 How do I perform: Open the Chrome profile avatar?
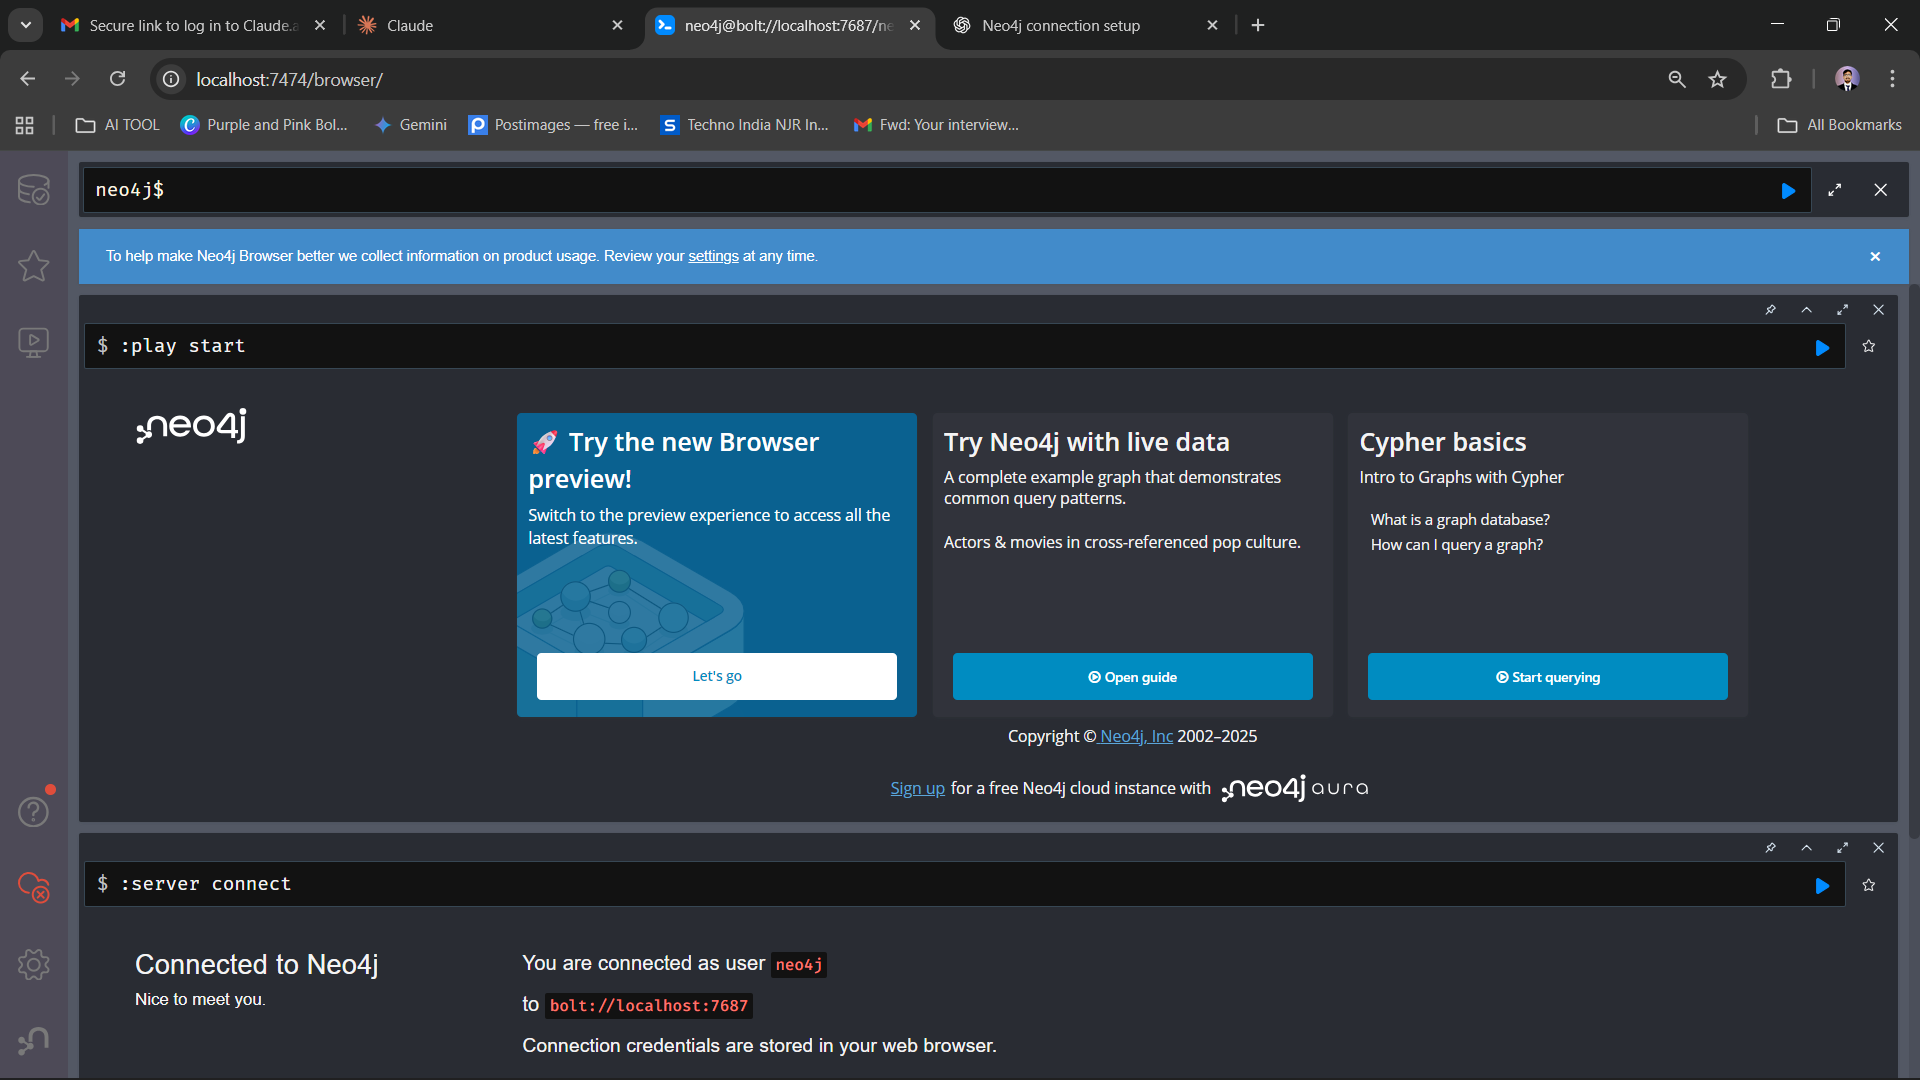pos(1847,79)
